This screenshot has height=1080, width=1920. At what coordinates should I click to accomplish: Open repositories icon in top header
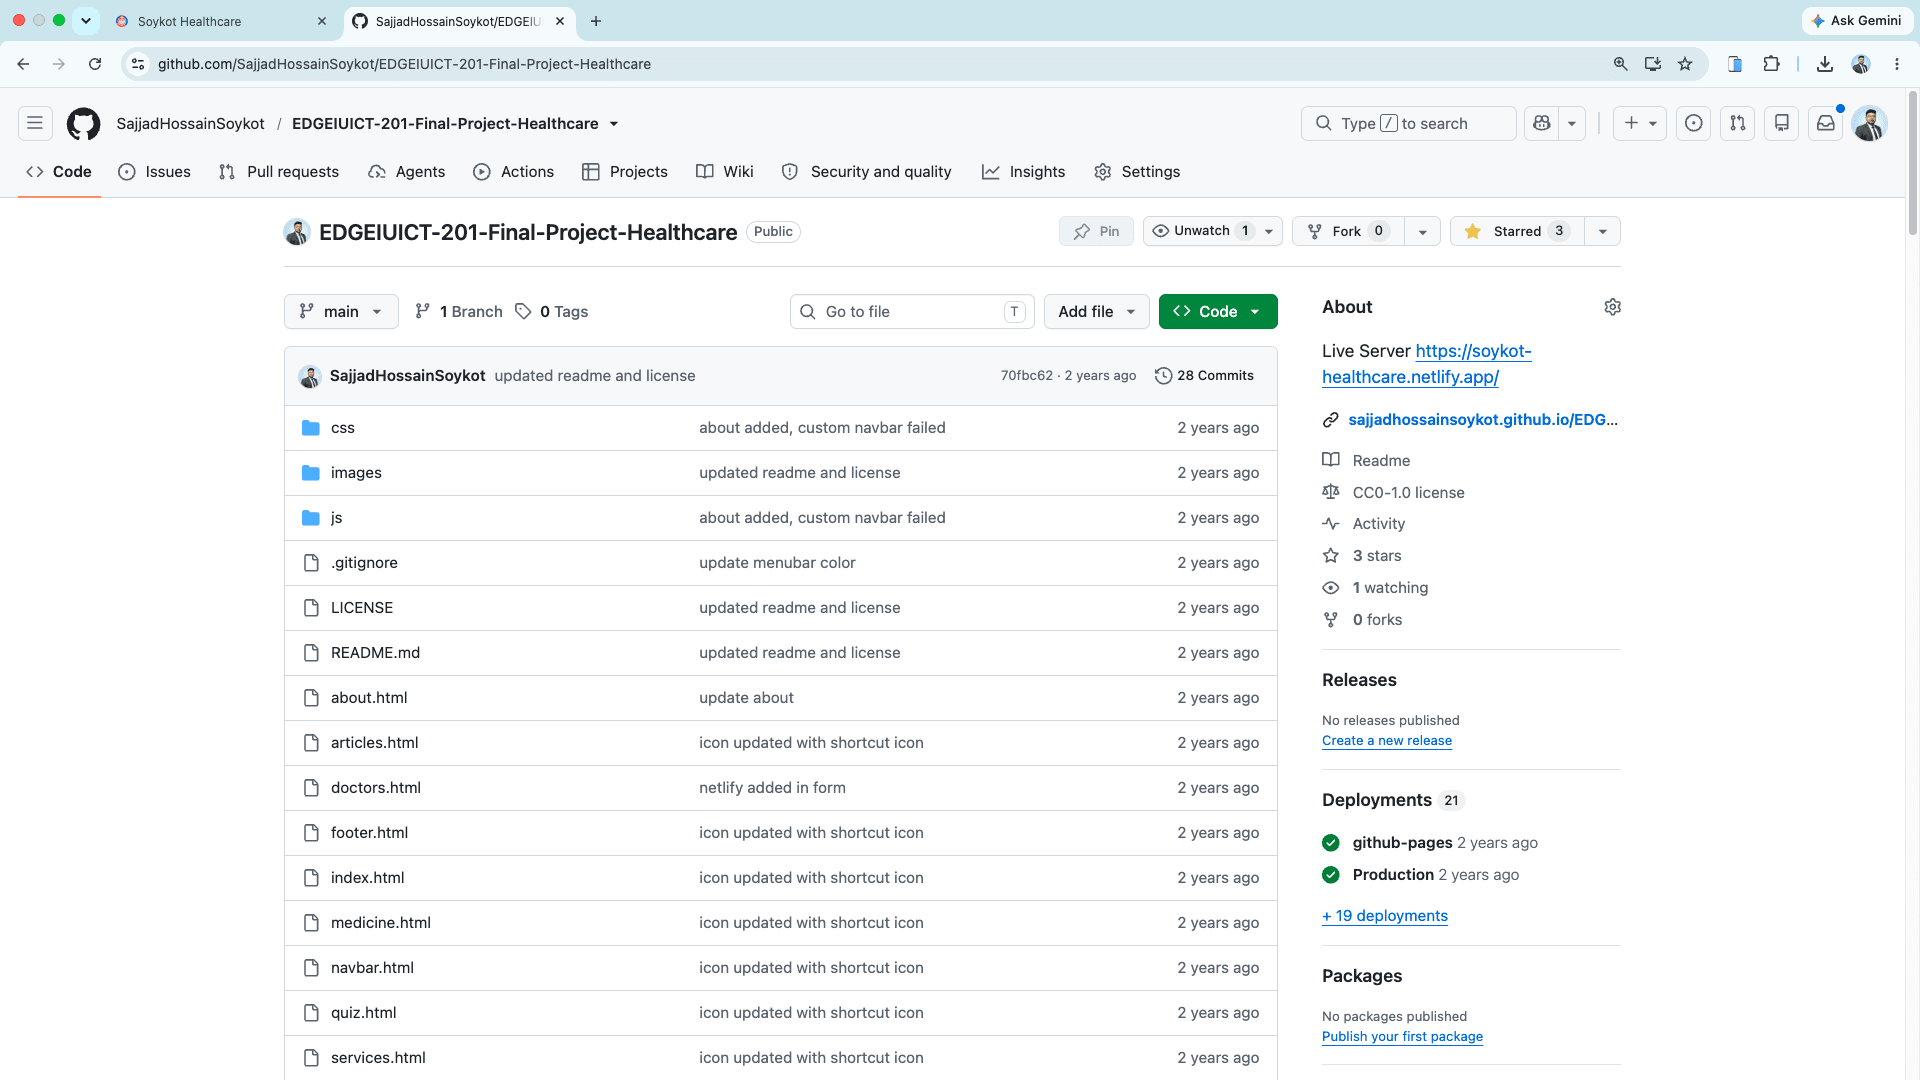click(x=1781, y=123)
